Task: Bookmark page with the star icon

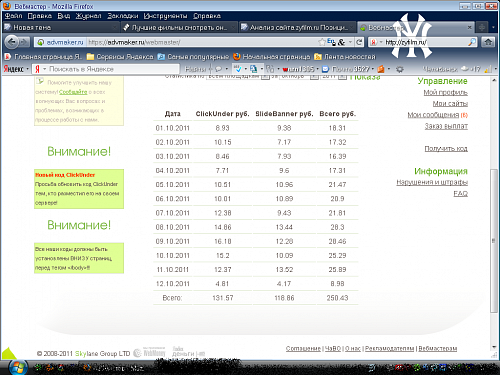Action: [322, 42]
